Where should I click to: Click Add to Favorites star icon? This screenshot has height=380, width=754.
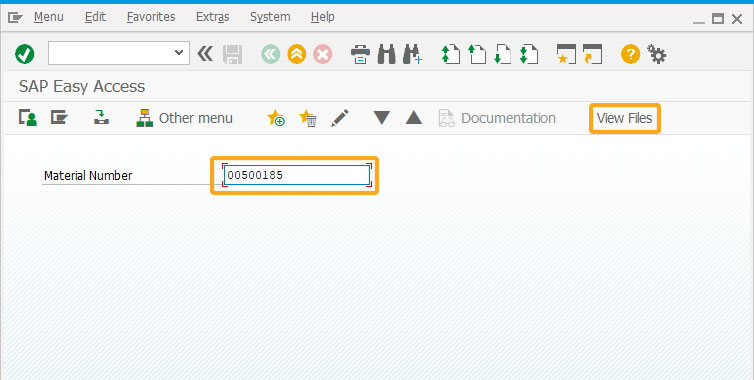tap(276, 118)
